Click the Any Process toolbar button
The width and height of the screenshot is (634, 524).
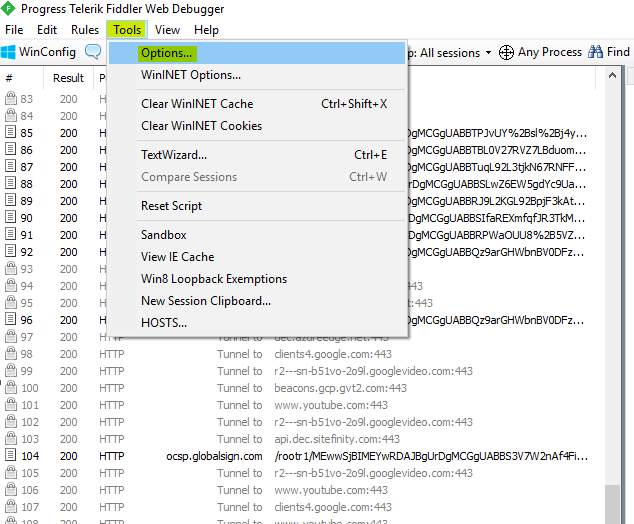coord(540,52)
